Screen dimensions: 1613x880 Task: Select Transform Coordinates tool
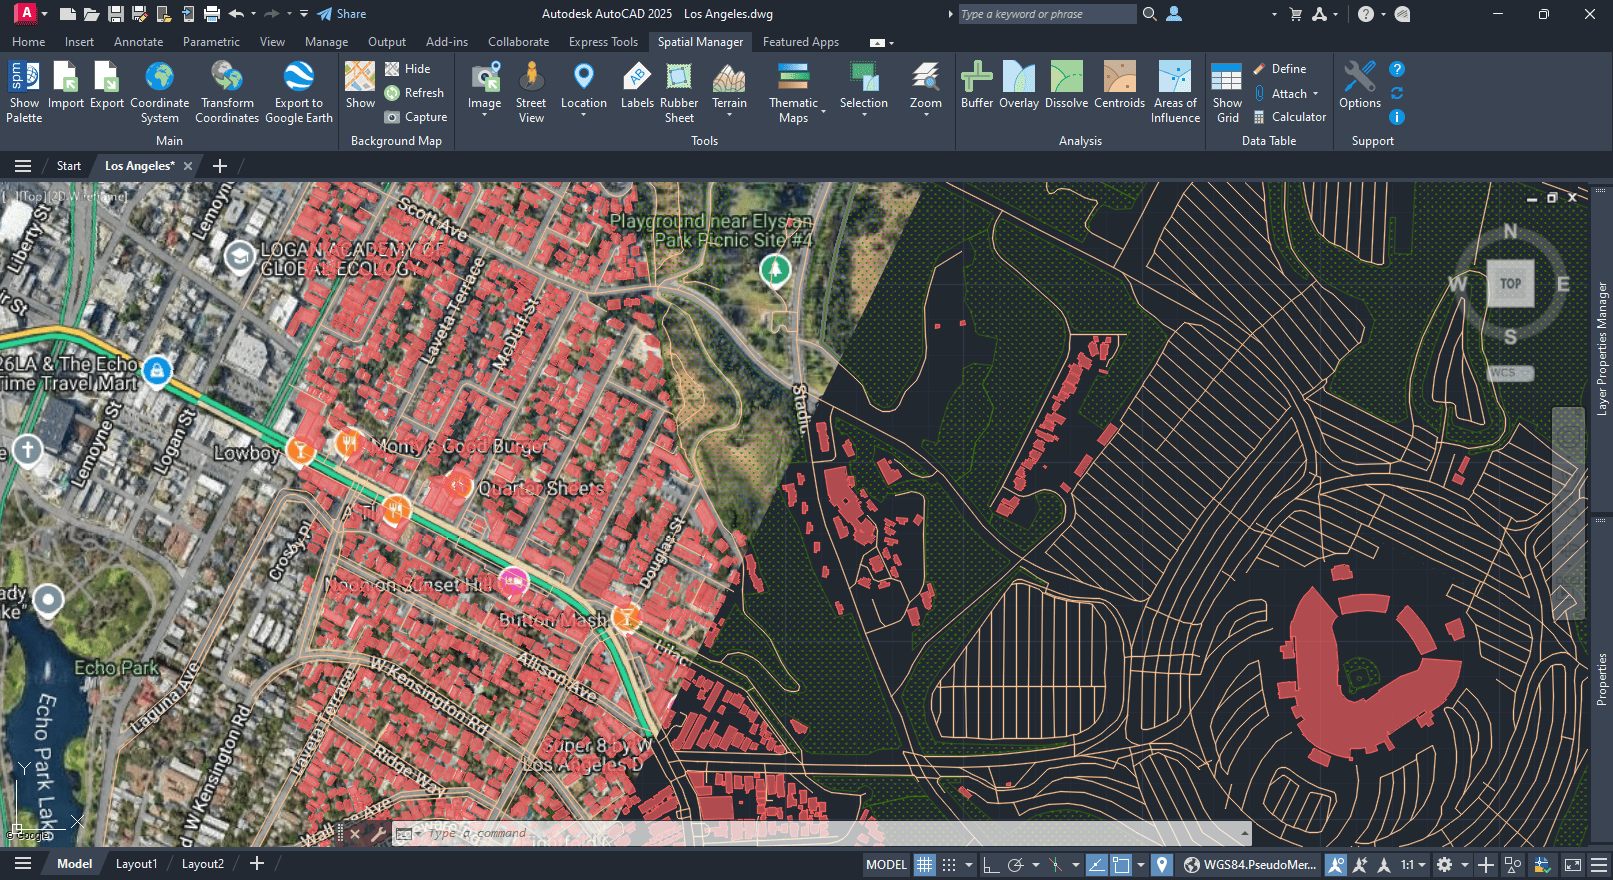227,91
